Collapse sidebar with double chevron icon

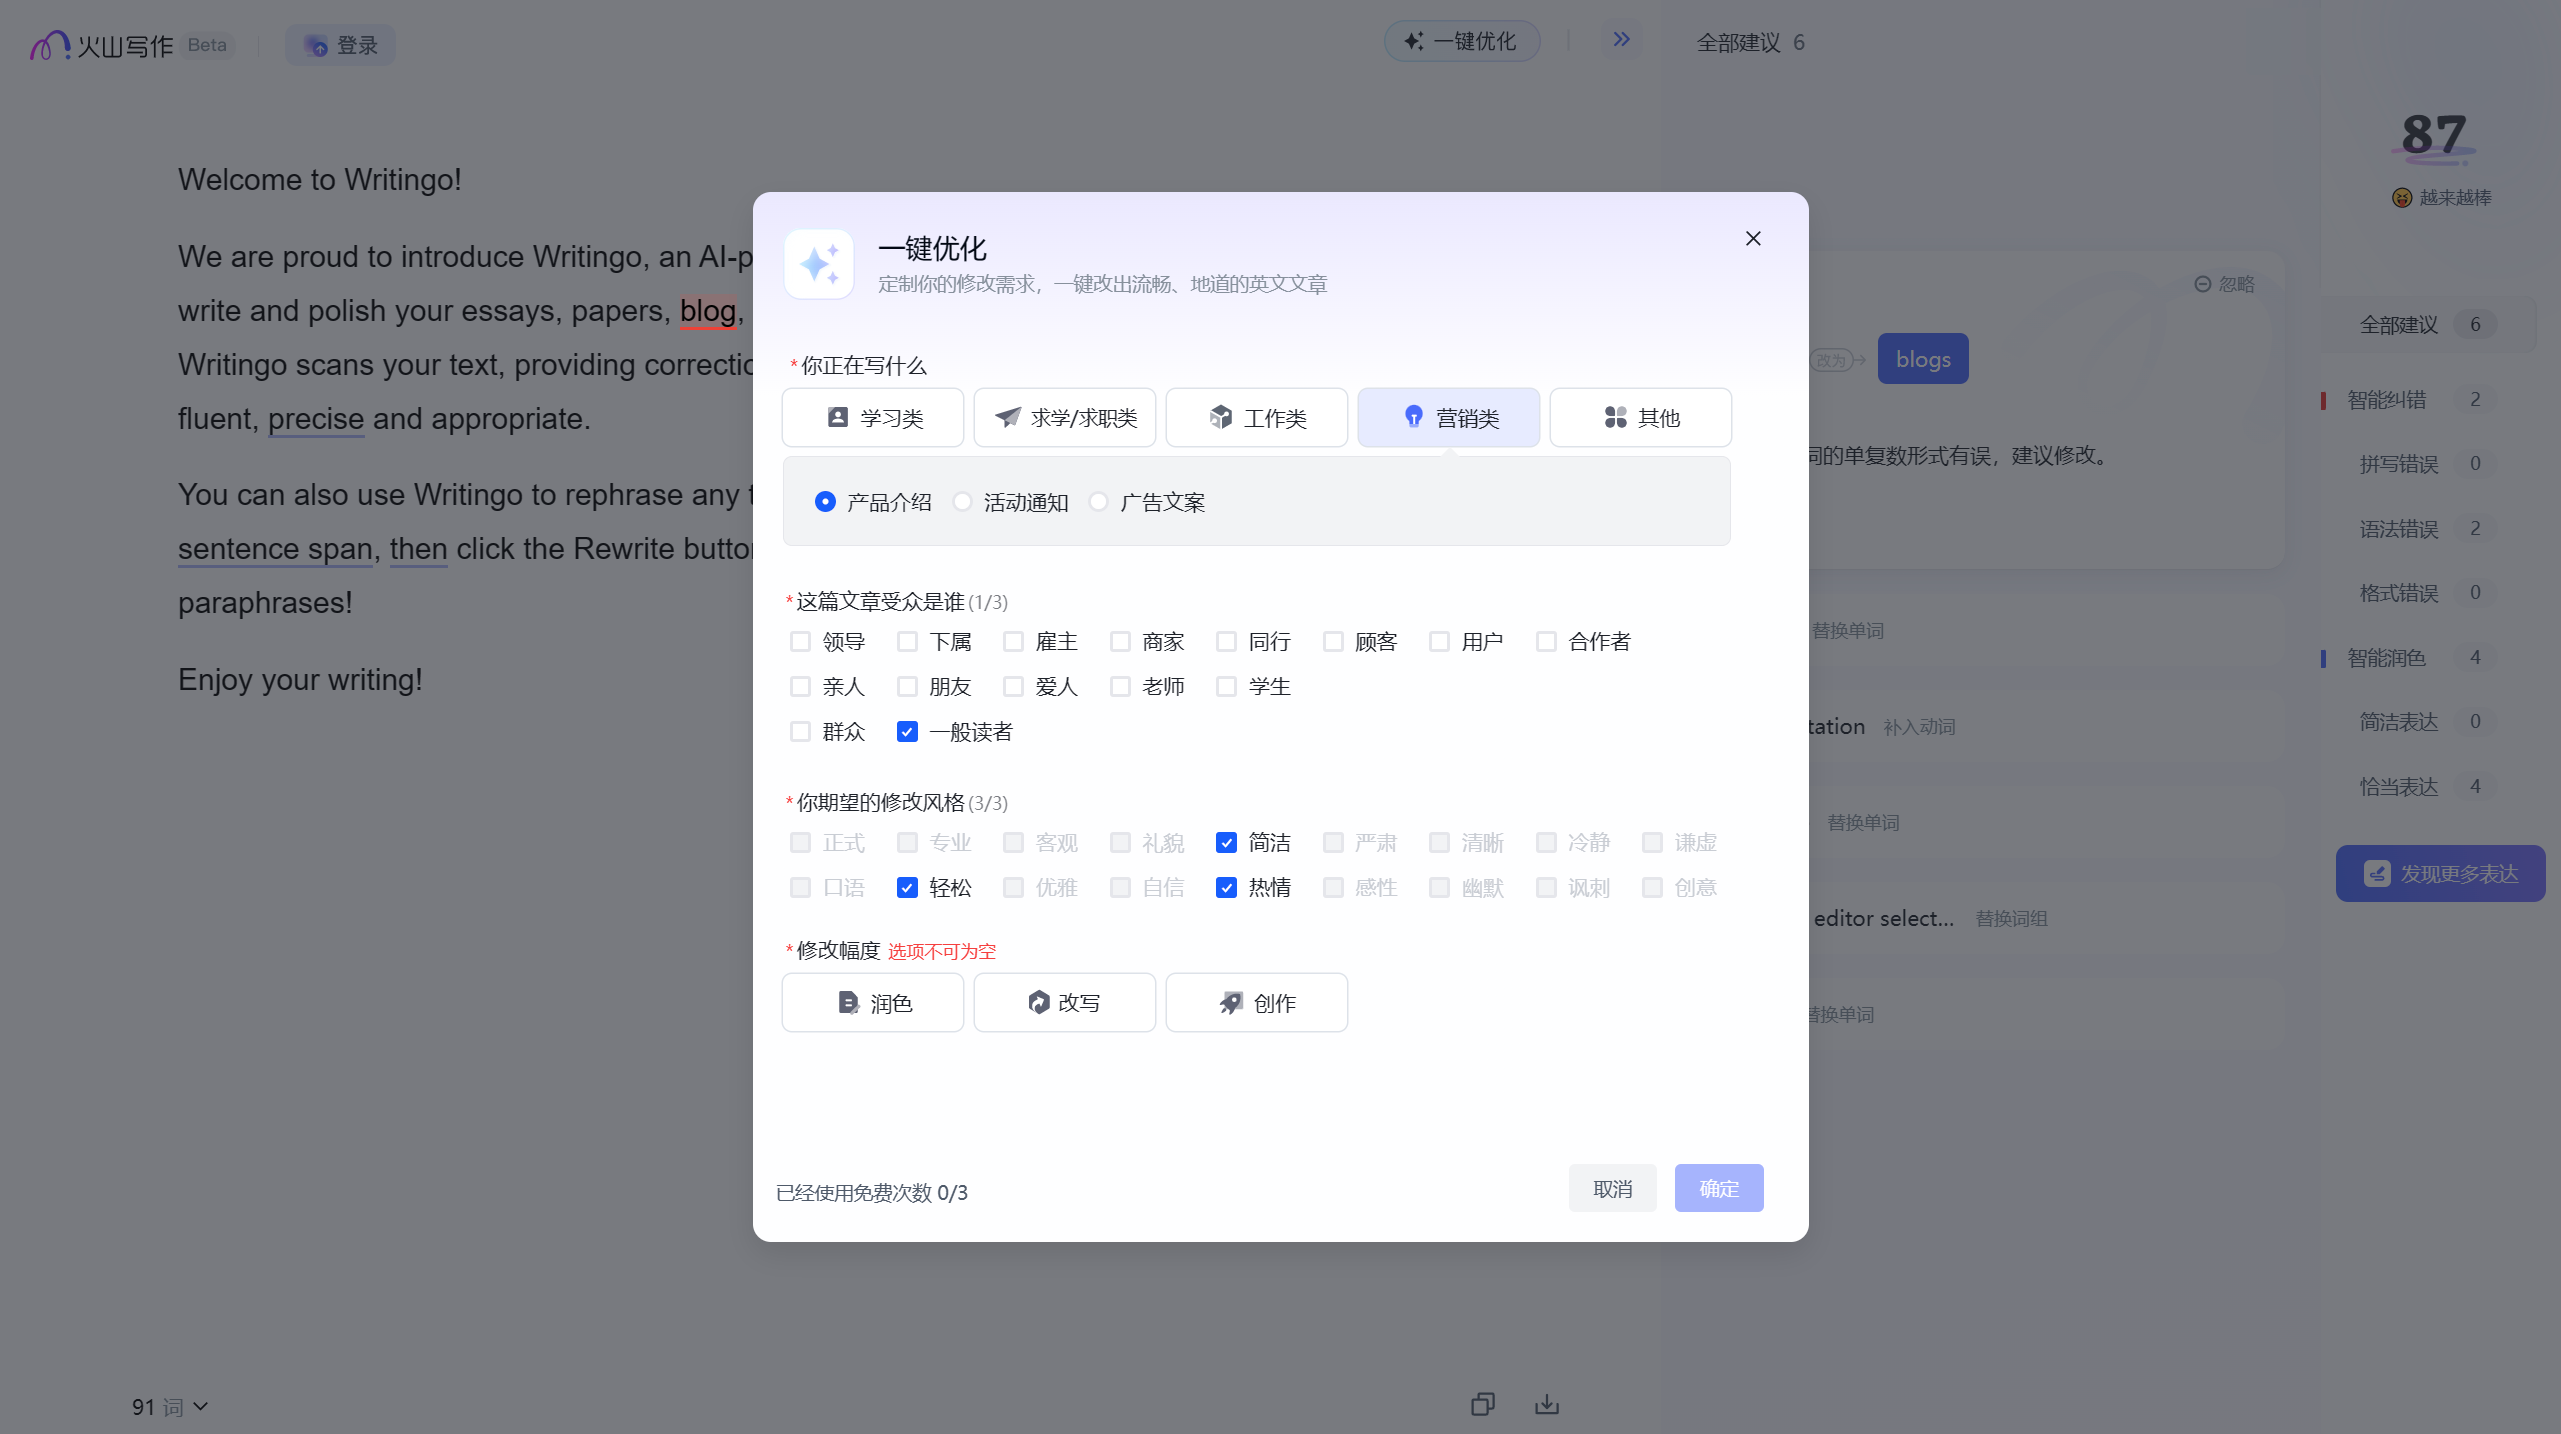click(x=1621, y=40)
